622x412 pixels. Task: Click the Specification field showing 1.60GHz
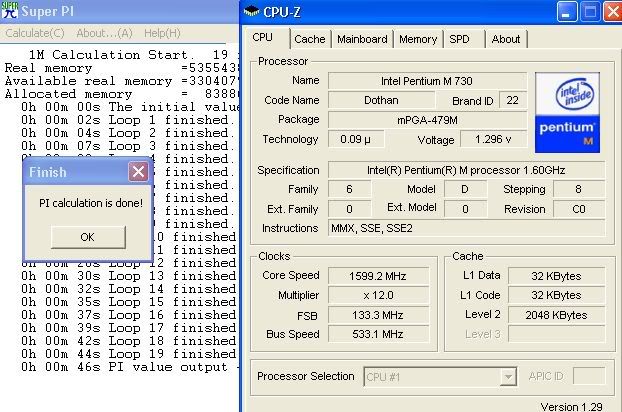466,170
